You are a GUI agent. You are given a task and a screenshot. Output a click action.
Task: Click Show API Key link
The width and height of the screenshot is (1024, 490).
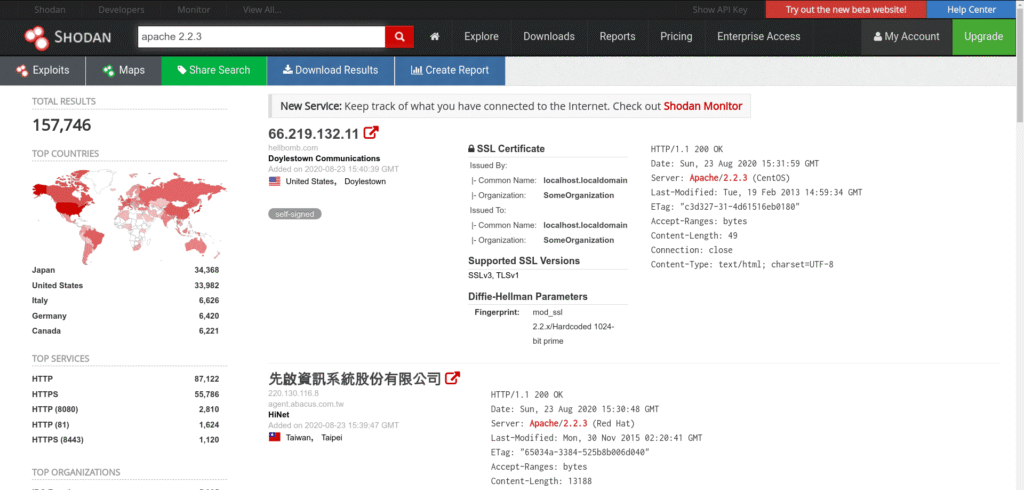(720, 10)
